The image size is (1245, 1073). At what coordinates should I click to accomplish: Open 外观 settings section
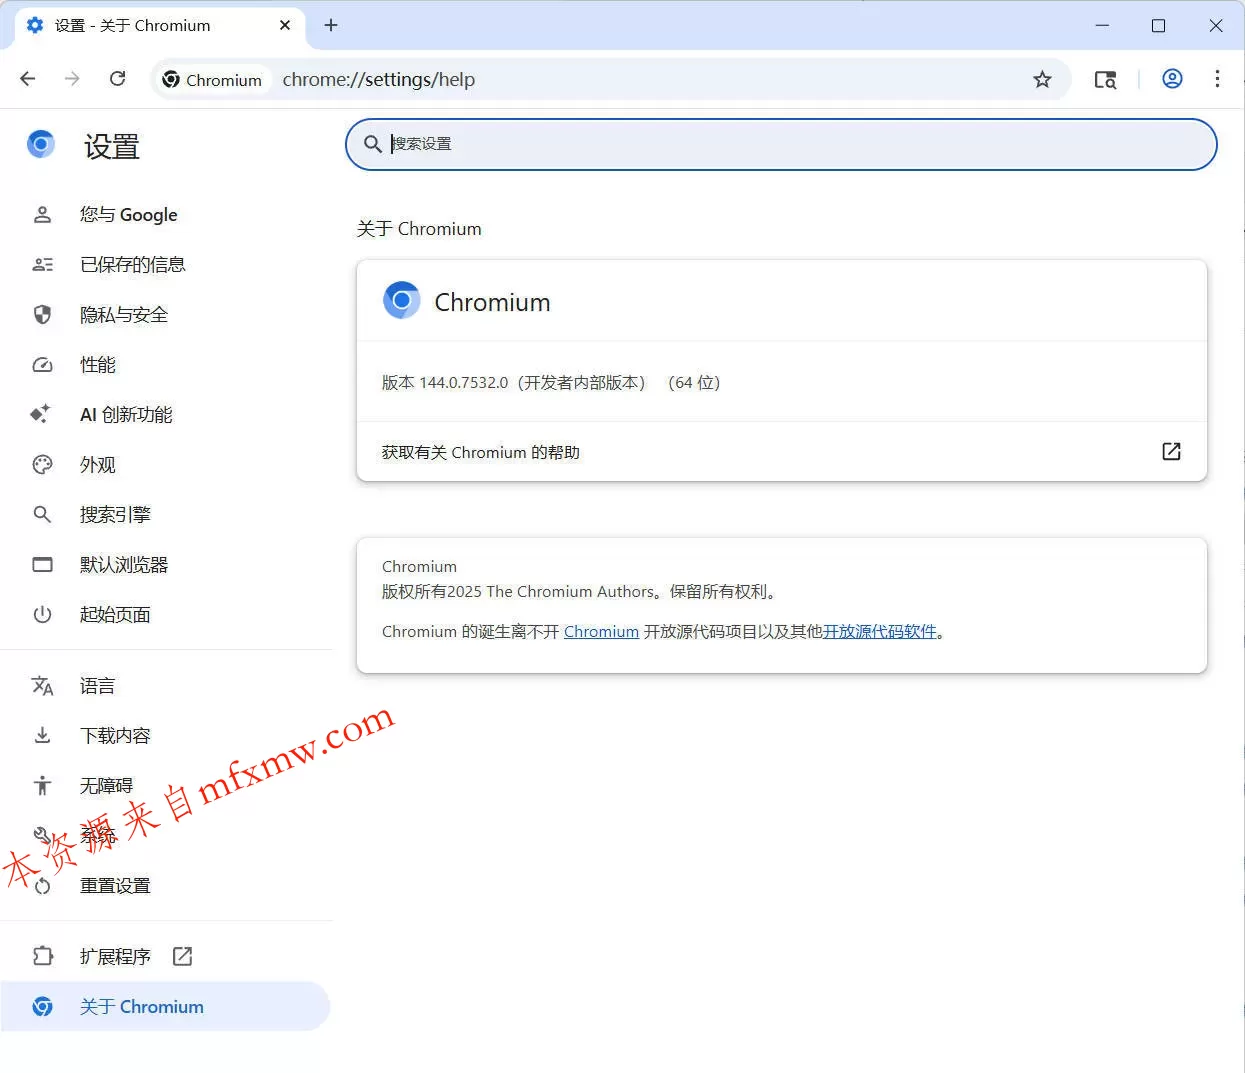(x=165, y=465)
